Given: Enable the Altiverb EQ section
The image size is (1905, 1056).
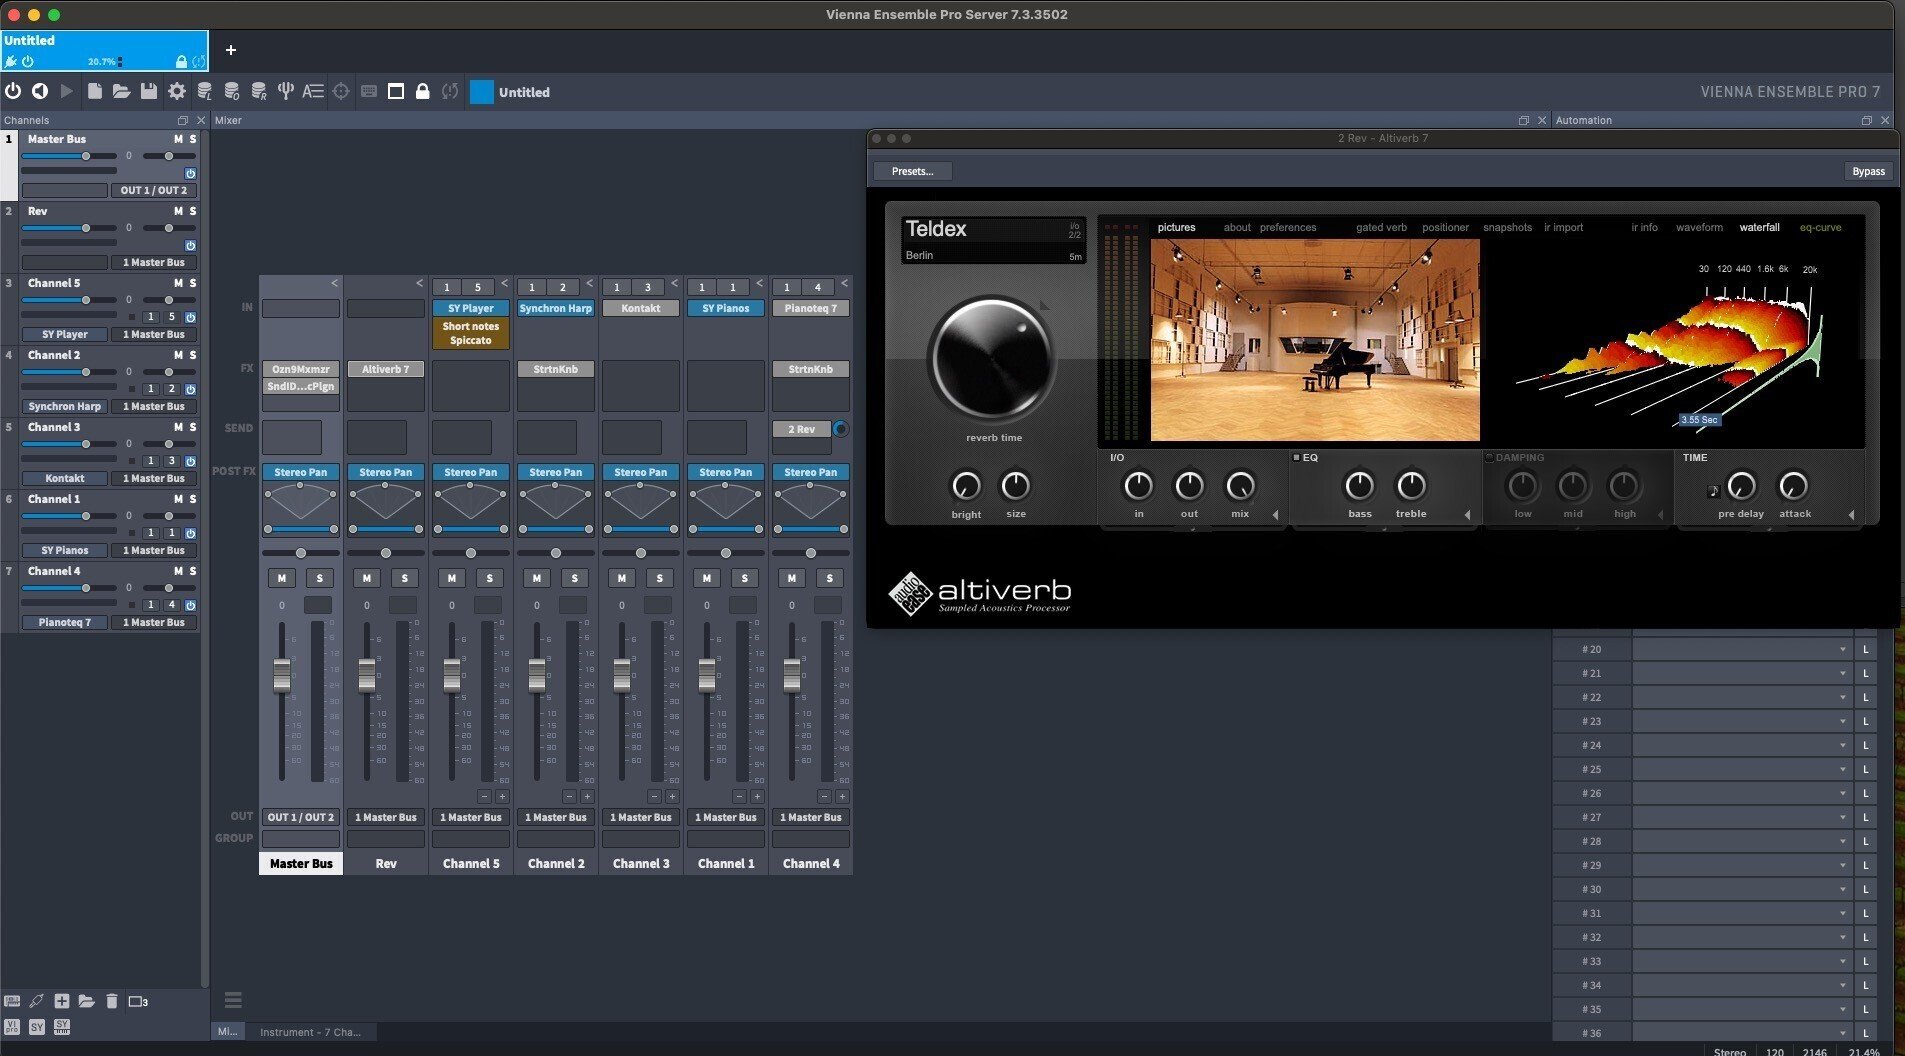Looking at the screenshot, I should pyautogui.click(x=1296, y=457).
